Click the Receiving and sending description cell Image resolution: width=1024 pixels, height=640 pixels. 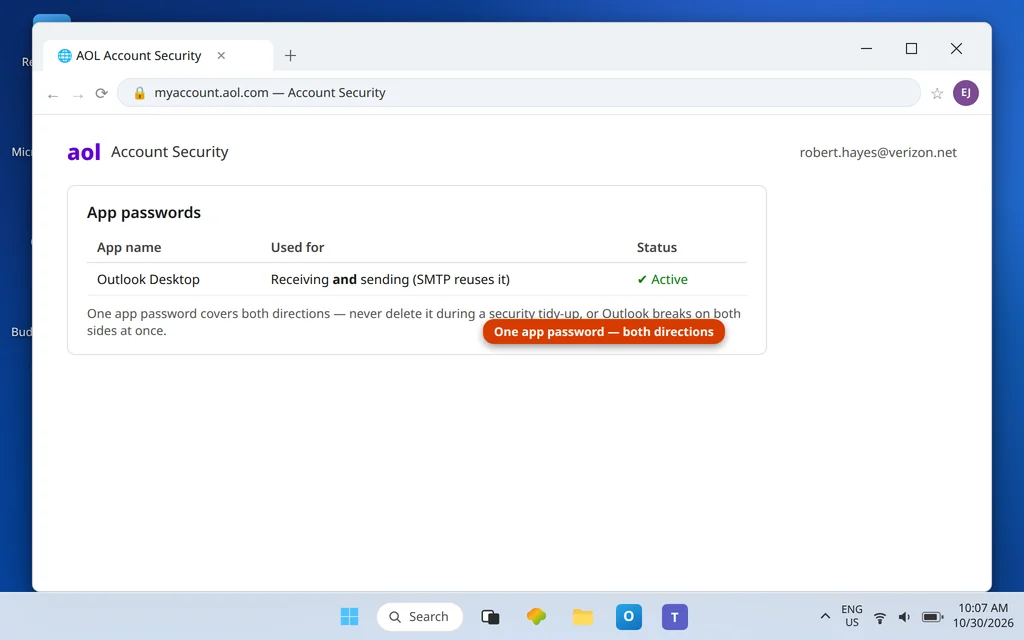click(x=390, y=280)
